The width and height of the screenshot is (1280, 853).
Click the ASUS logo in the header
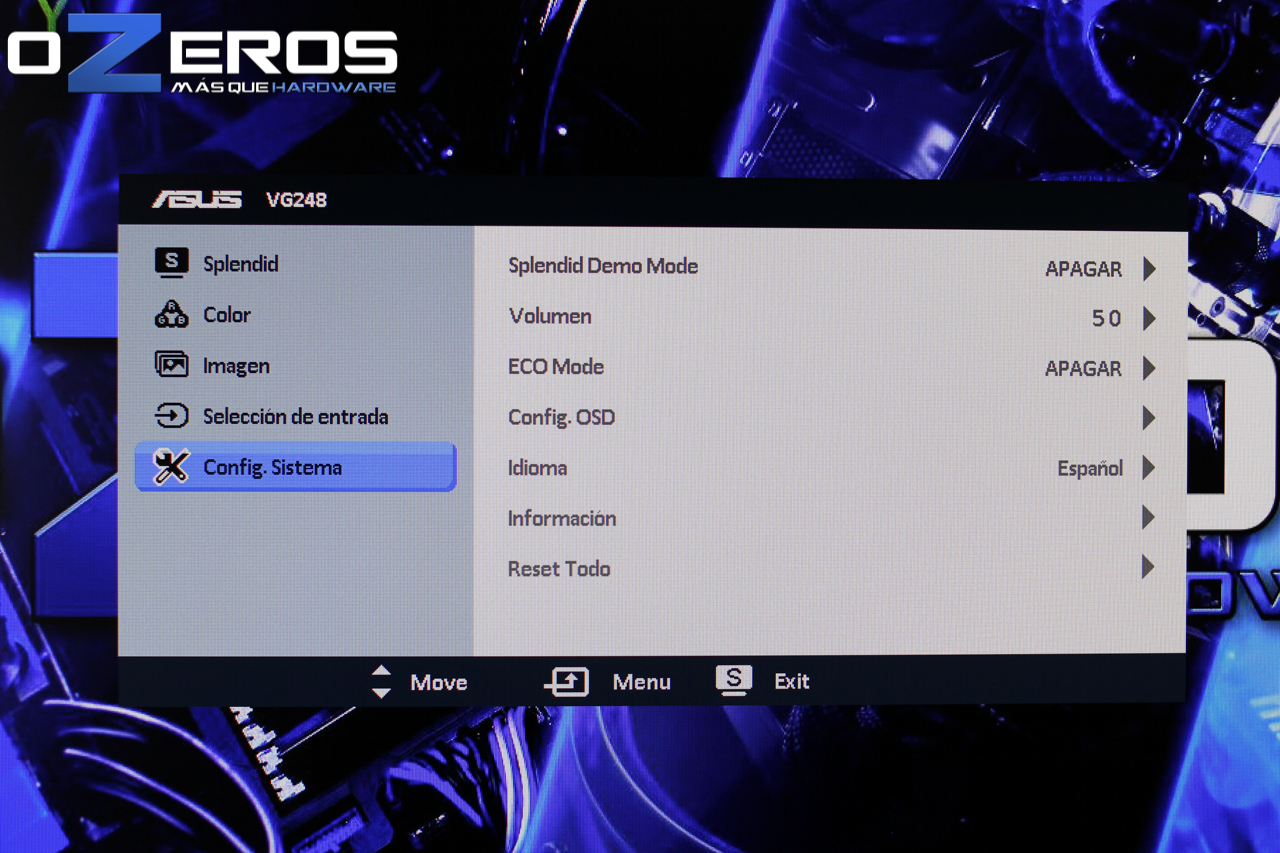coord(196,199)
